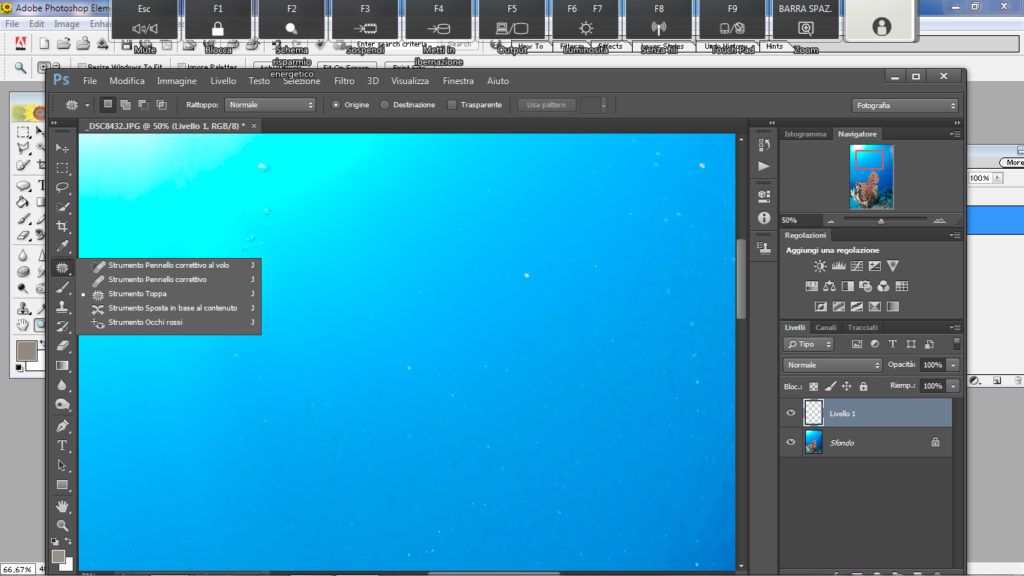Click the foreground color swatch

click(x=59, y=556)
